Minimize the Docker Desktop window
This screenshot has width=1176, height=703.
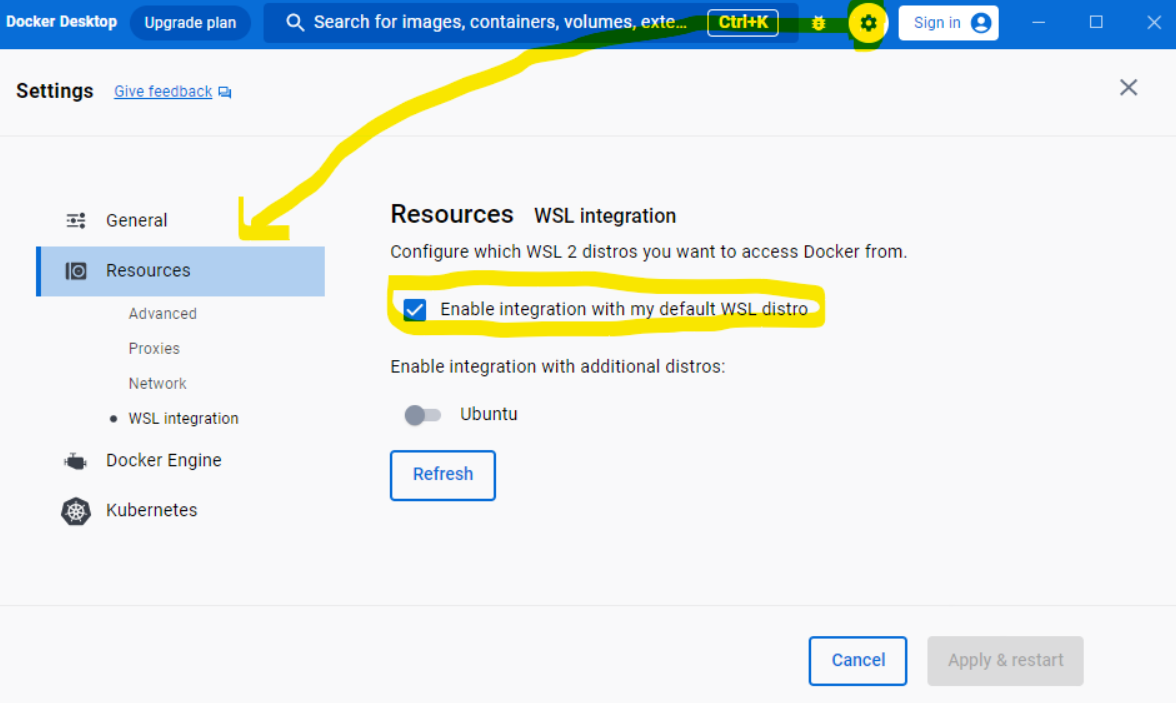click(x=1038, y=23)
